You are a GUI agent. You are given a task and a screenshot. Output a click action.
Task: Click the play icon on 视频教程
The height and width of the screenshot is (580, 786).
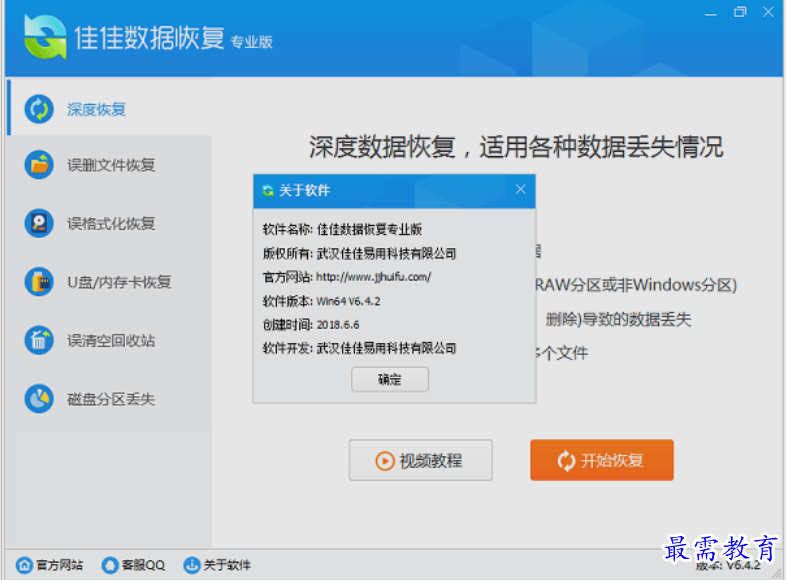pos(385,461)
